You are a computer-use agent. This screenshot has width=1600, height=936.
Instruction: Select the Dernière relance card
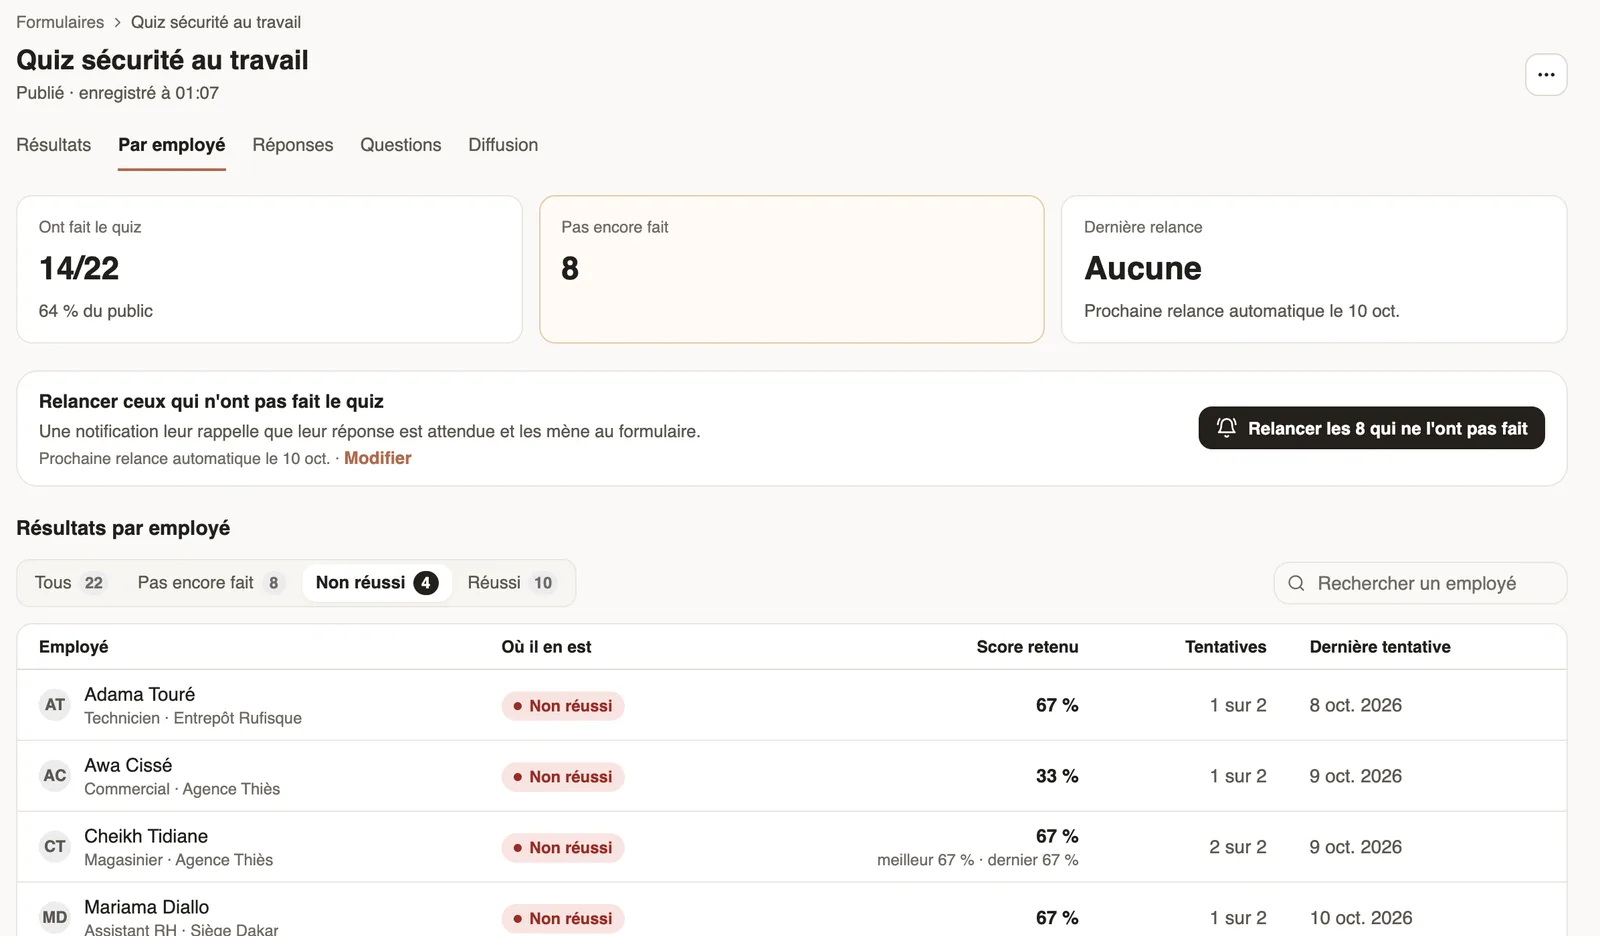tap(1314, 269)
